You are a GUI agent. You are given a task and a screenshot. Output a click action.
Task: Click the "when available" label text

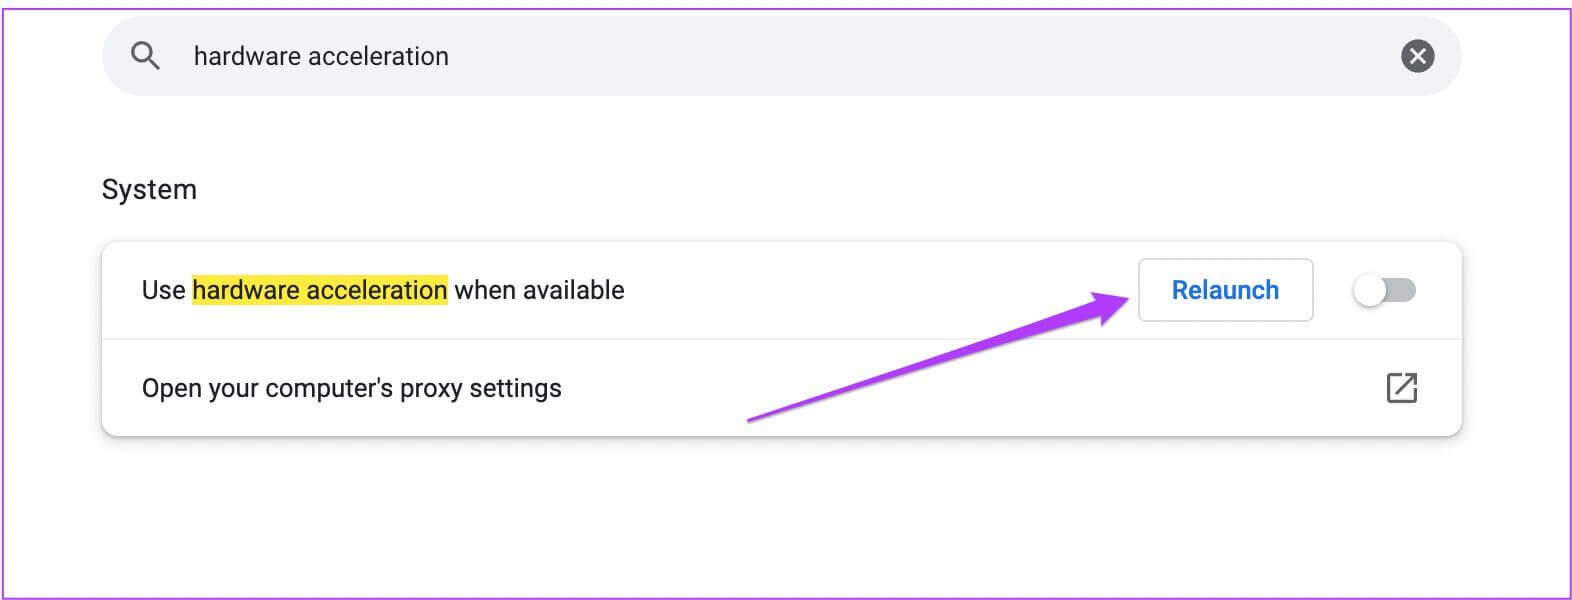point(539,290)
